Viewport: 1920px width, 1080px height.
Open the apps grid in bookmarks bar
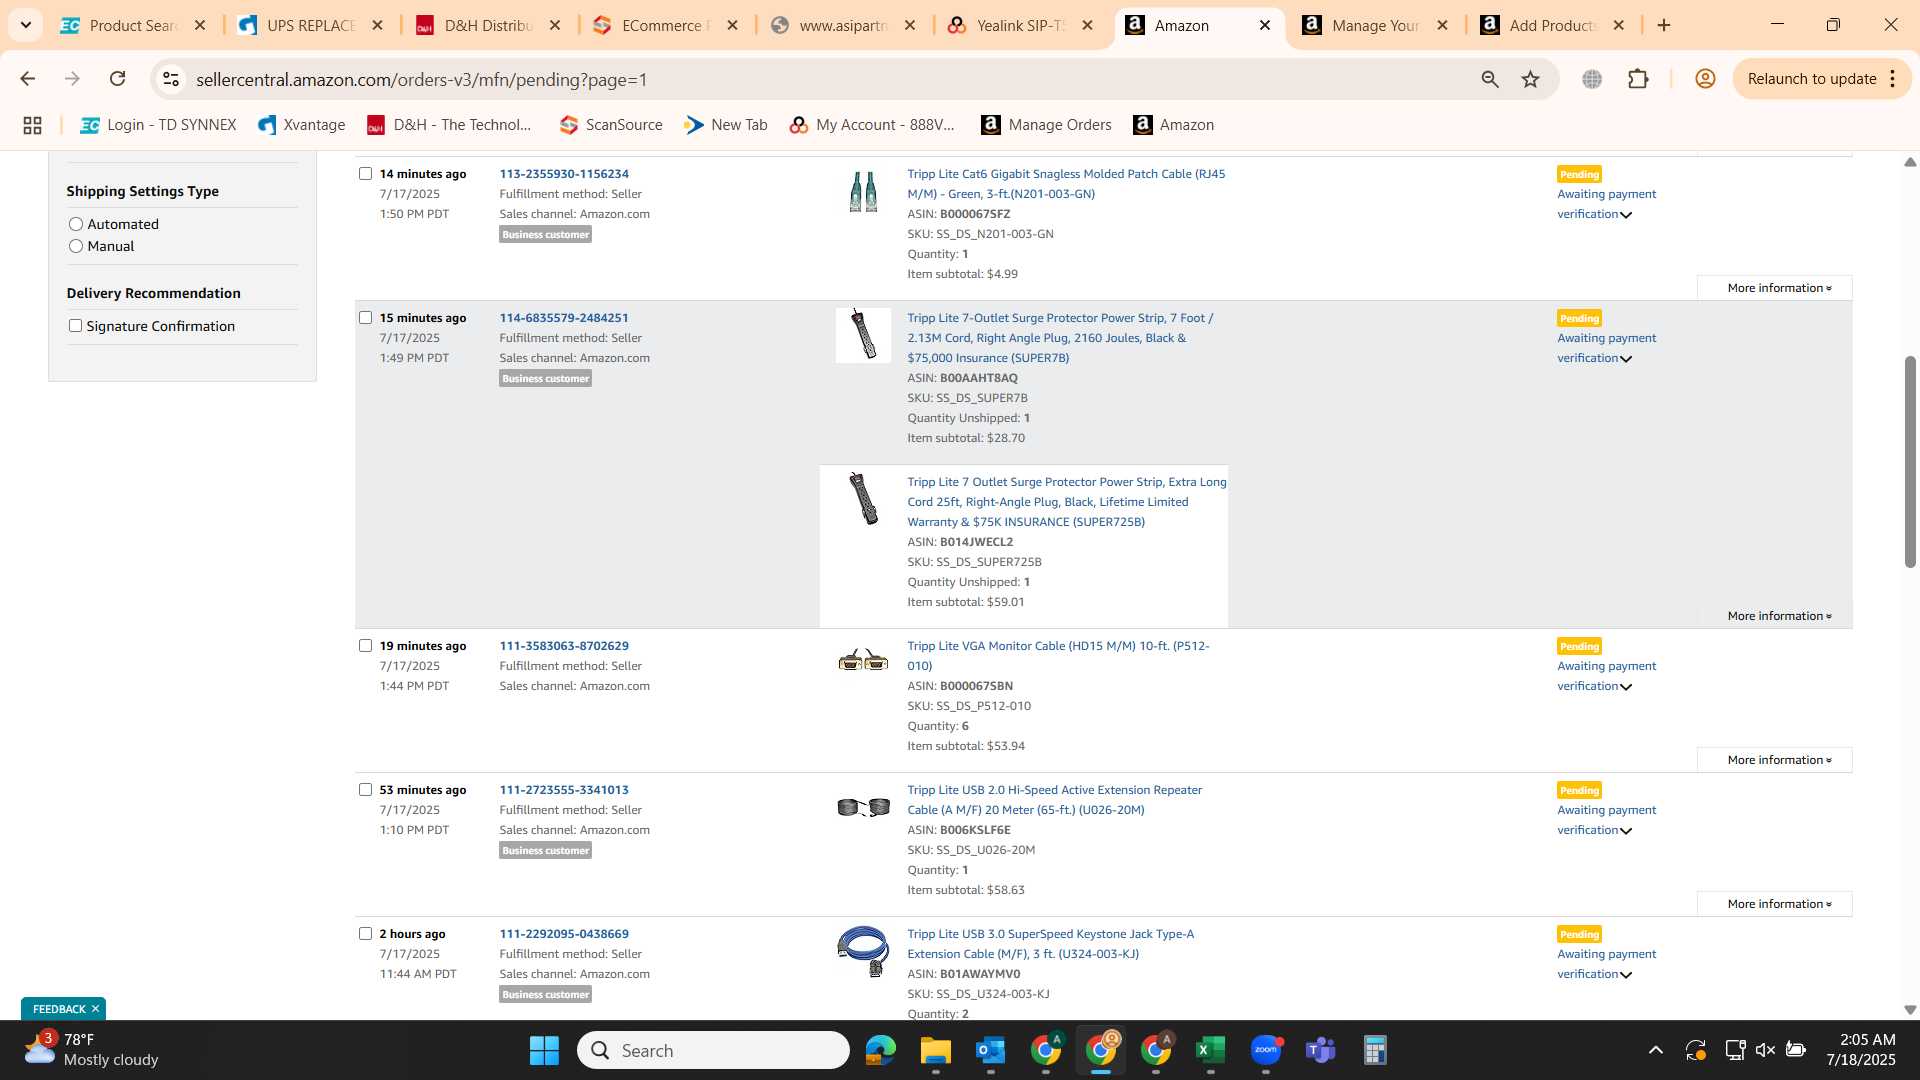[32, 125]
